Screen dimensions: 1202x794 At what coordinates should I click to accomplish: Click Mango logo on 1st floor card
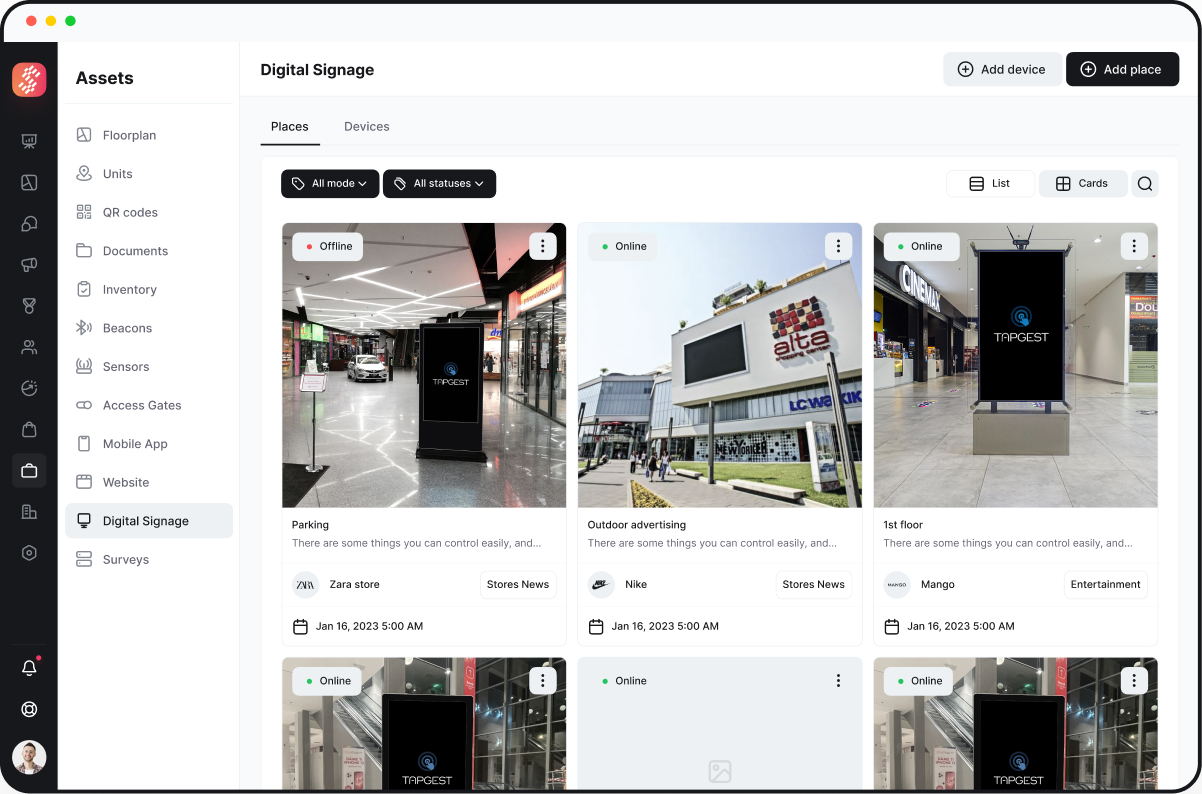pos(897,585)
